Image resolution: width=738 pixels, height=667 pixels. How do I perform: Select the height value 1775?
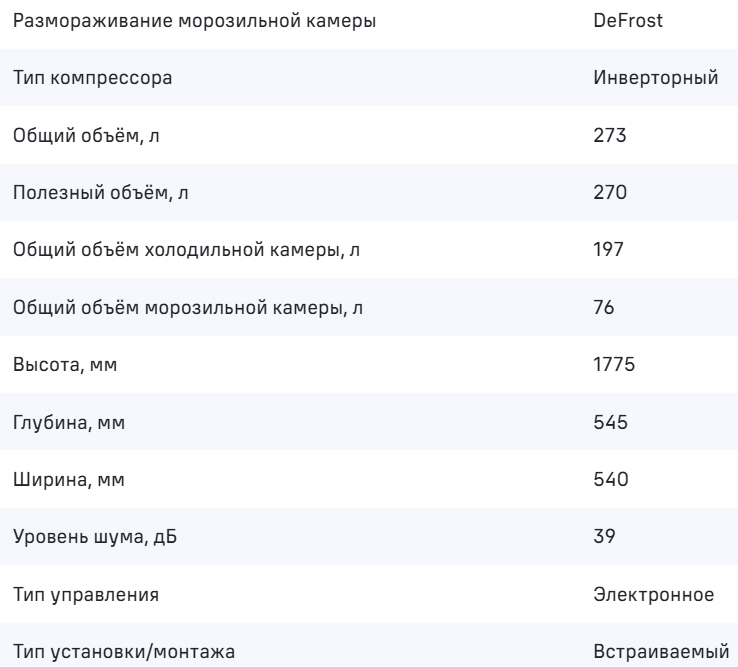pos(612,366)
